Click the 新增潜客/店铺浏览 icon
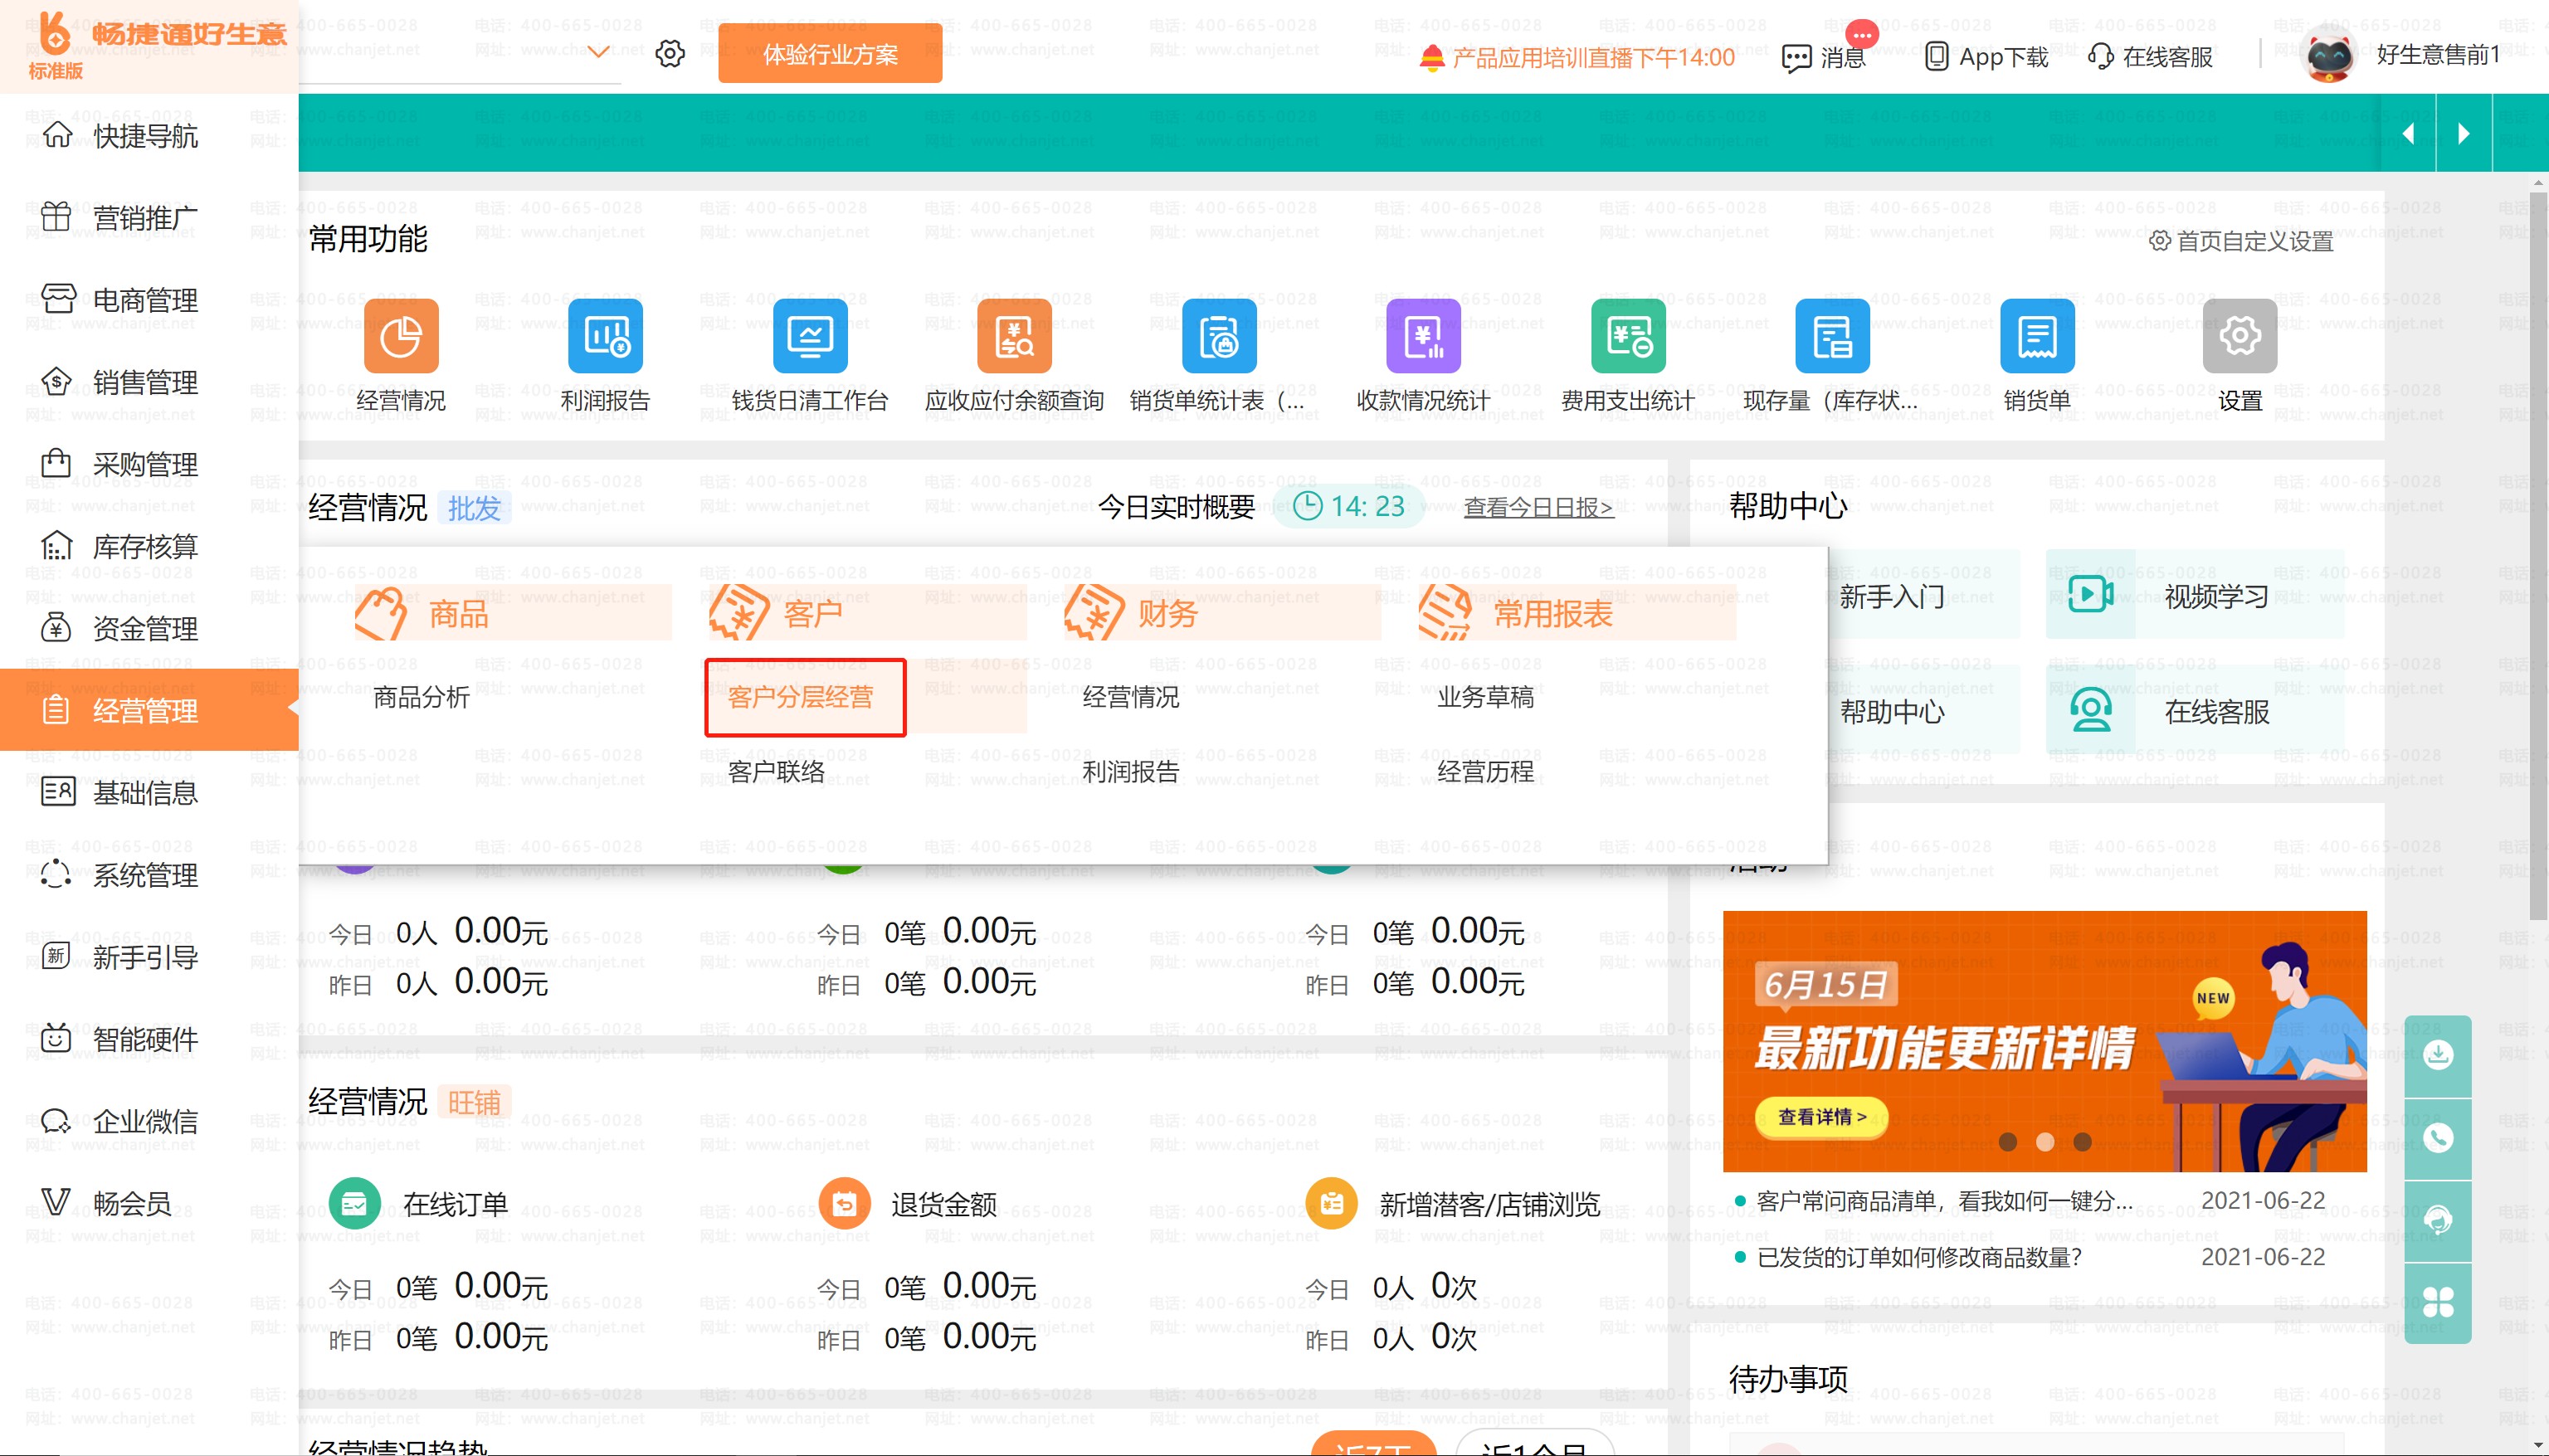The width and height of the screenshot is (2549, 1456). [1332, 1204]
